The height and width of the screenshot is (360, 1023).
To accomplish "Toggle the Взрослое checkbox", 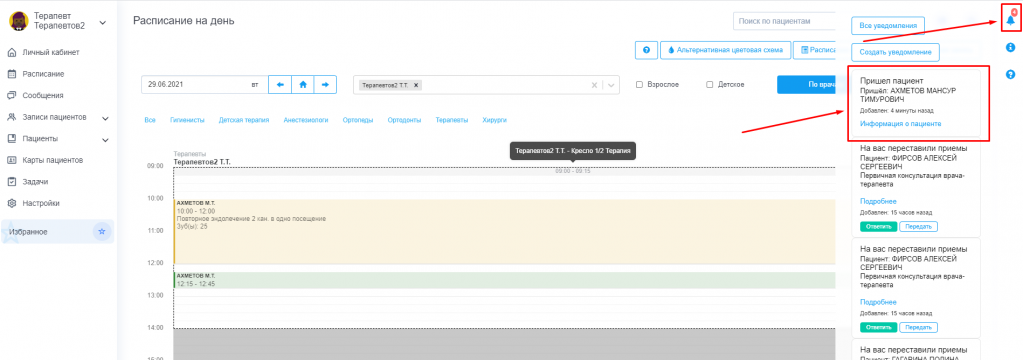I will (x=639, y=85).
